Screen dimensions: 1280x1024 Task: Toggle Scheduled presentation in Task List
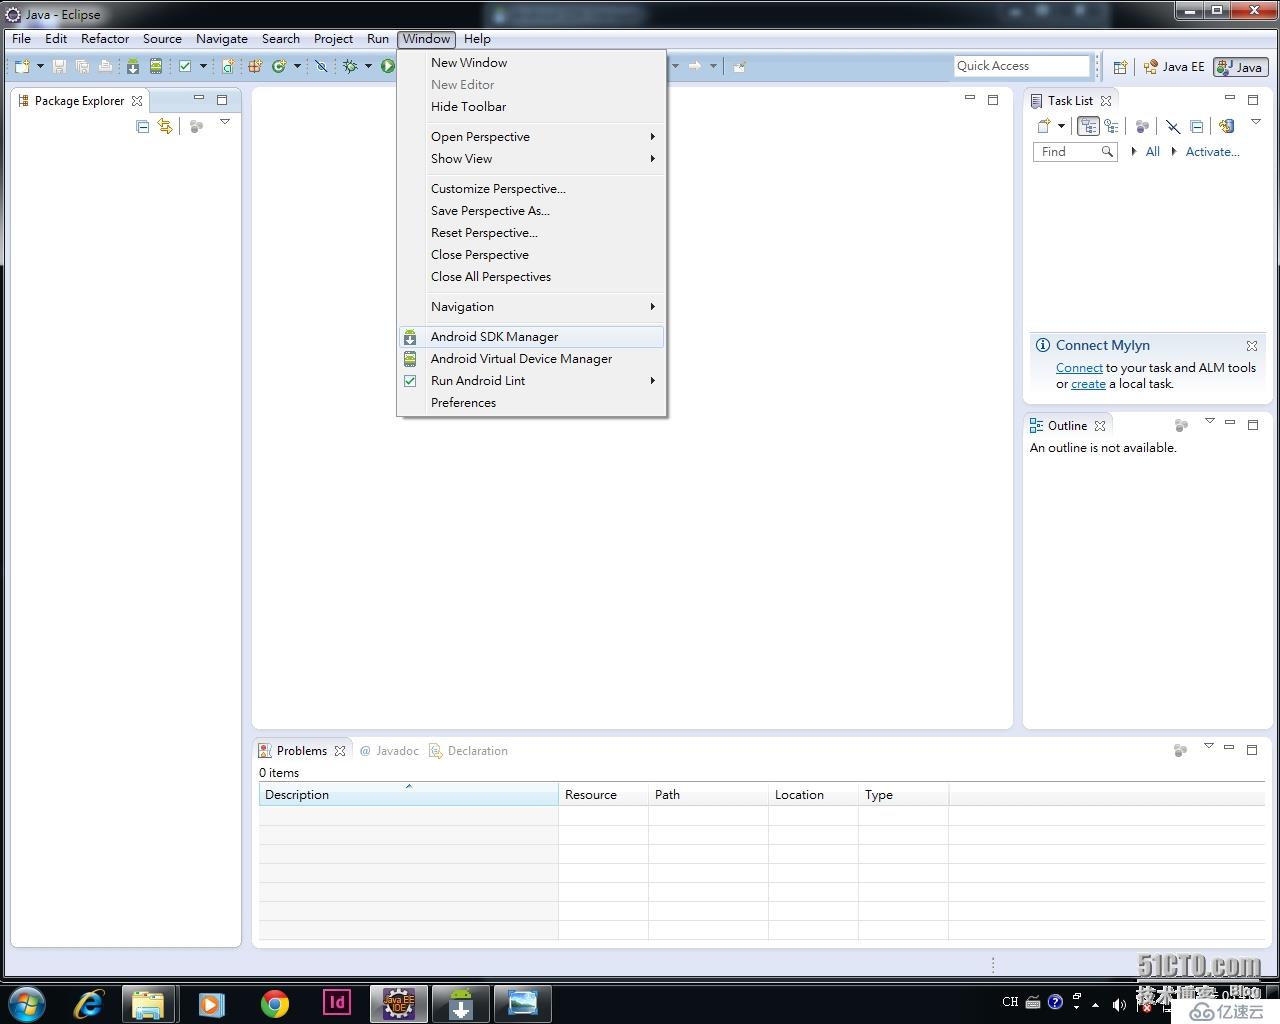click(1111, 126)
